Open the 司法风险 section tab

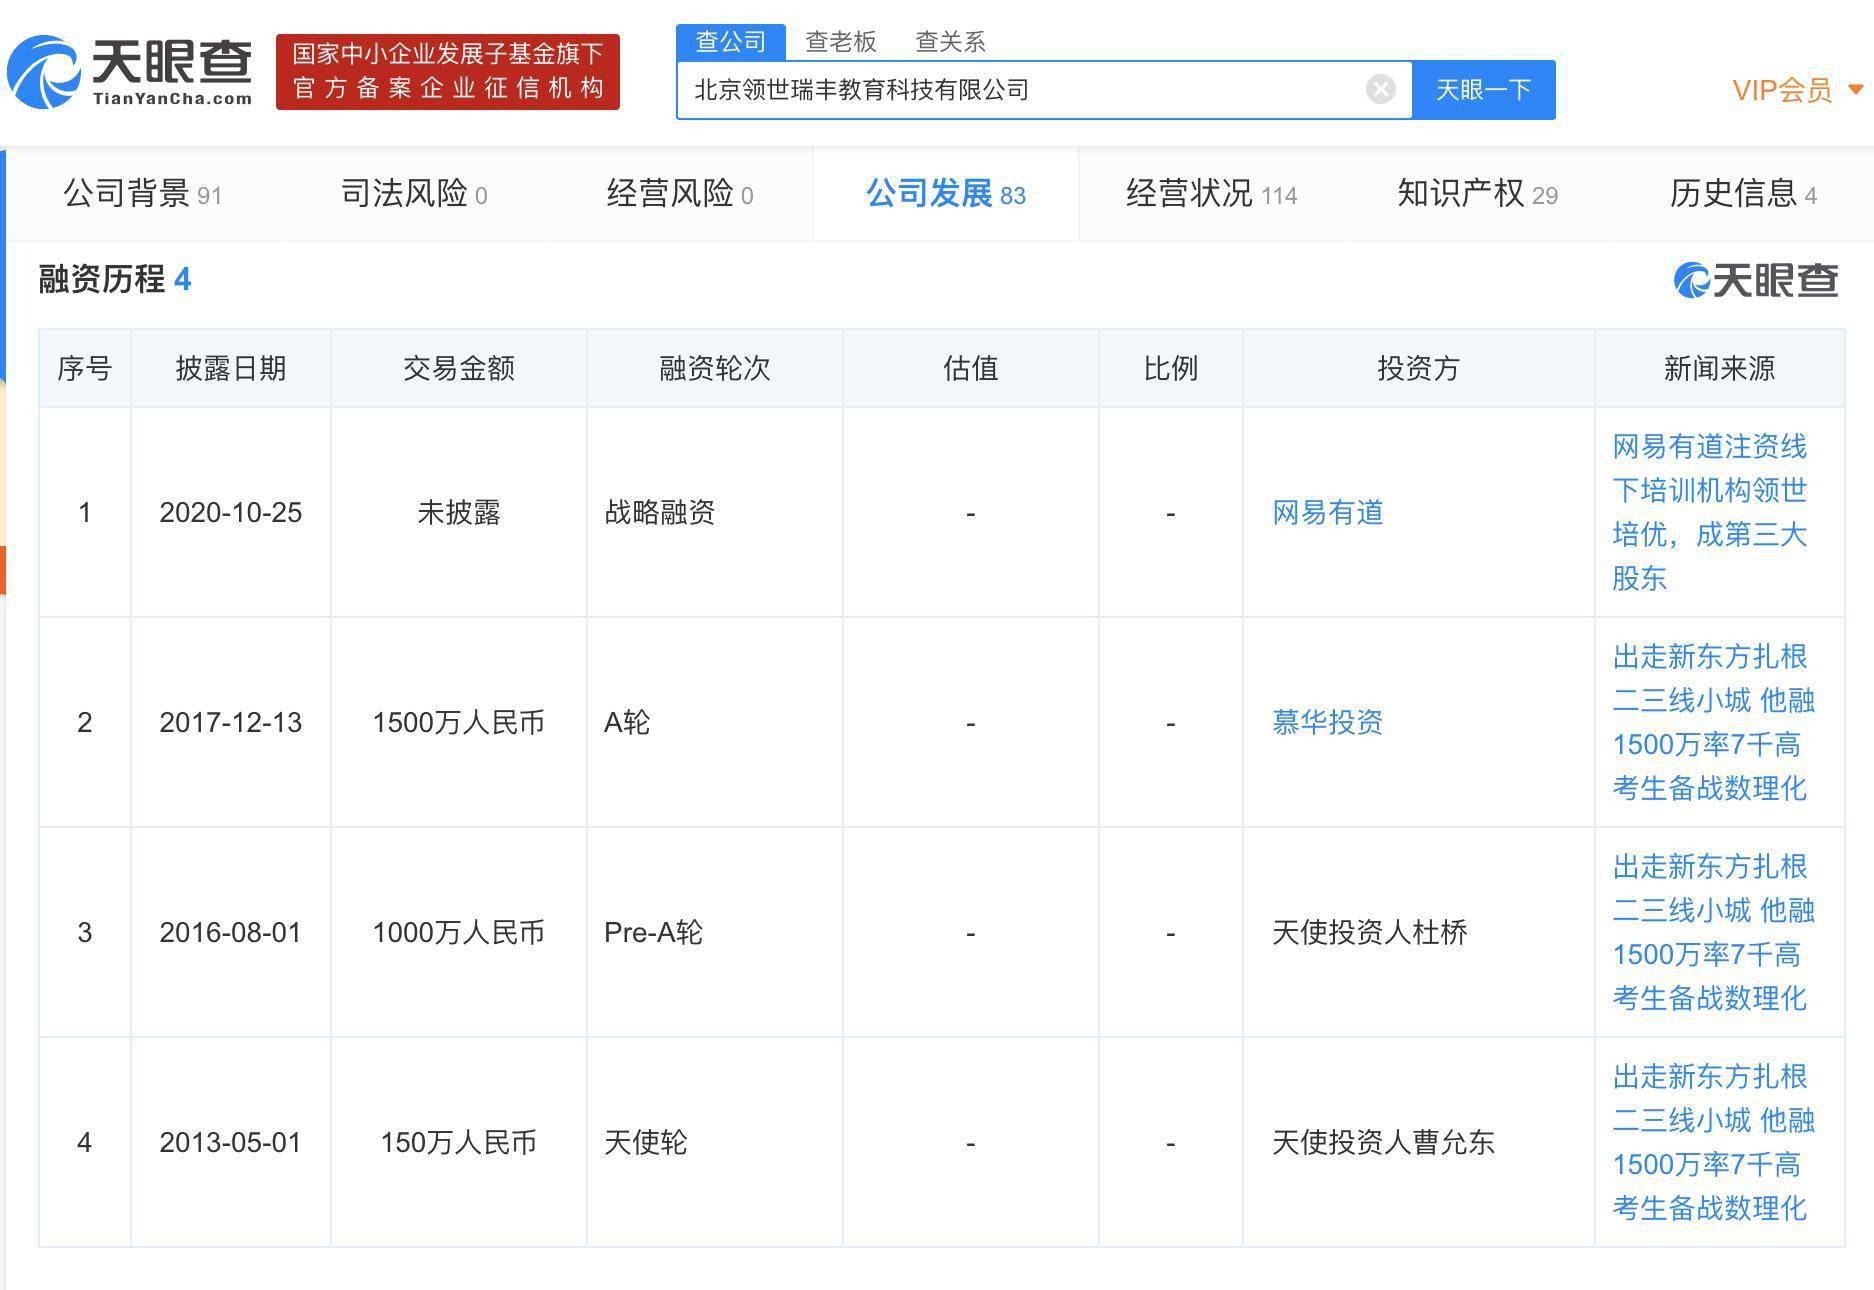pyautogui.click(x=414, y=194)
